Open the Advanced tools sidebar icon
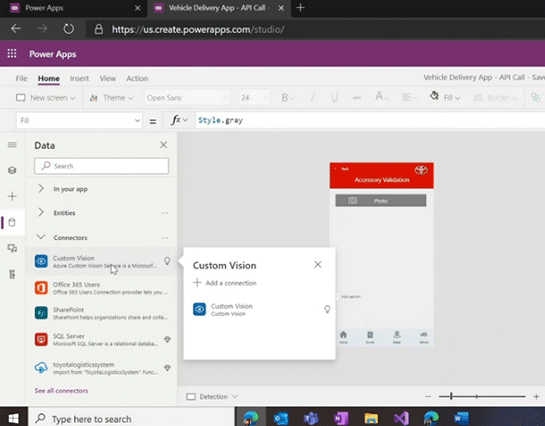The image size is (545, 426). (12, 274)
